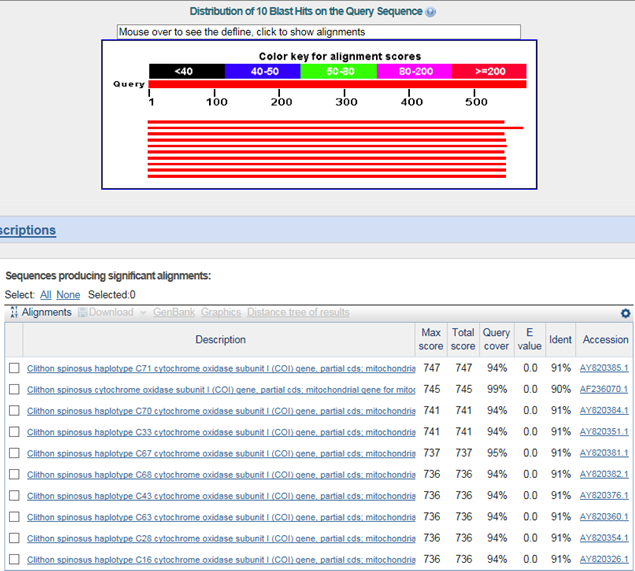Click the None selection link
Image resolution: width=635 pixels, height=571 pixels.
68,295
